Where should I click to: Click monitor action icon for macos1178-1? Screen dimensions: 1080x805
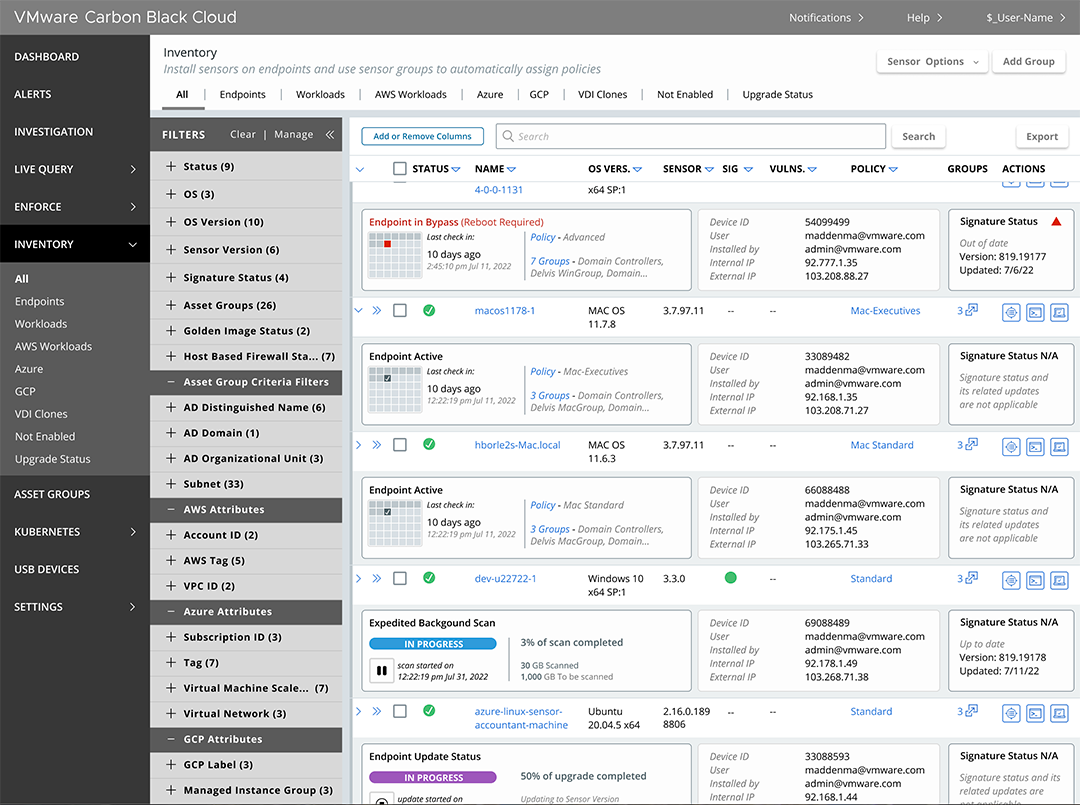(1059, 313)
